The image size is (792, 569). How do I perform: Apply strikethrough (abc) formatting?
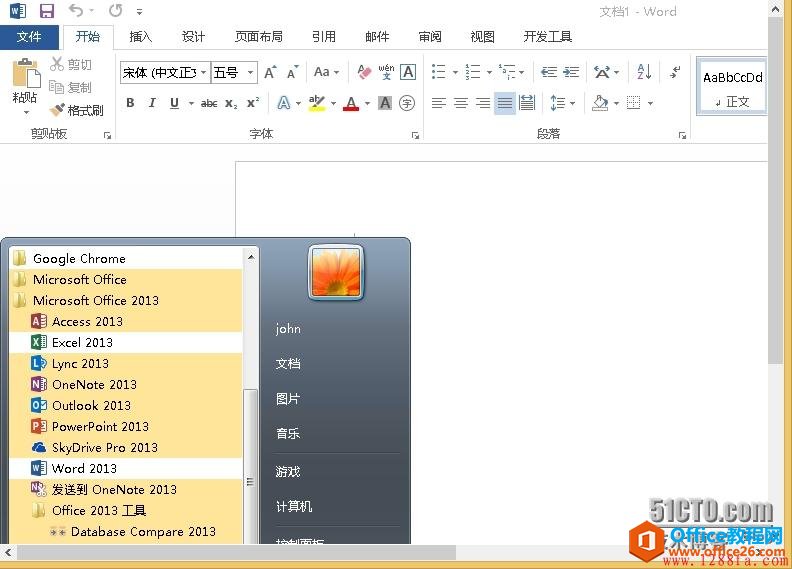(x=209, y=103)
